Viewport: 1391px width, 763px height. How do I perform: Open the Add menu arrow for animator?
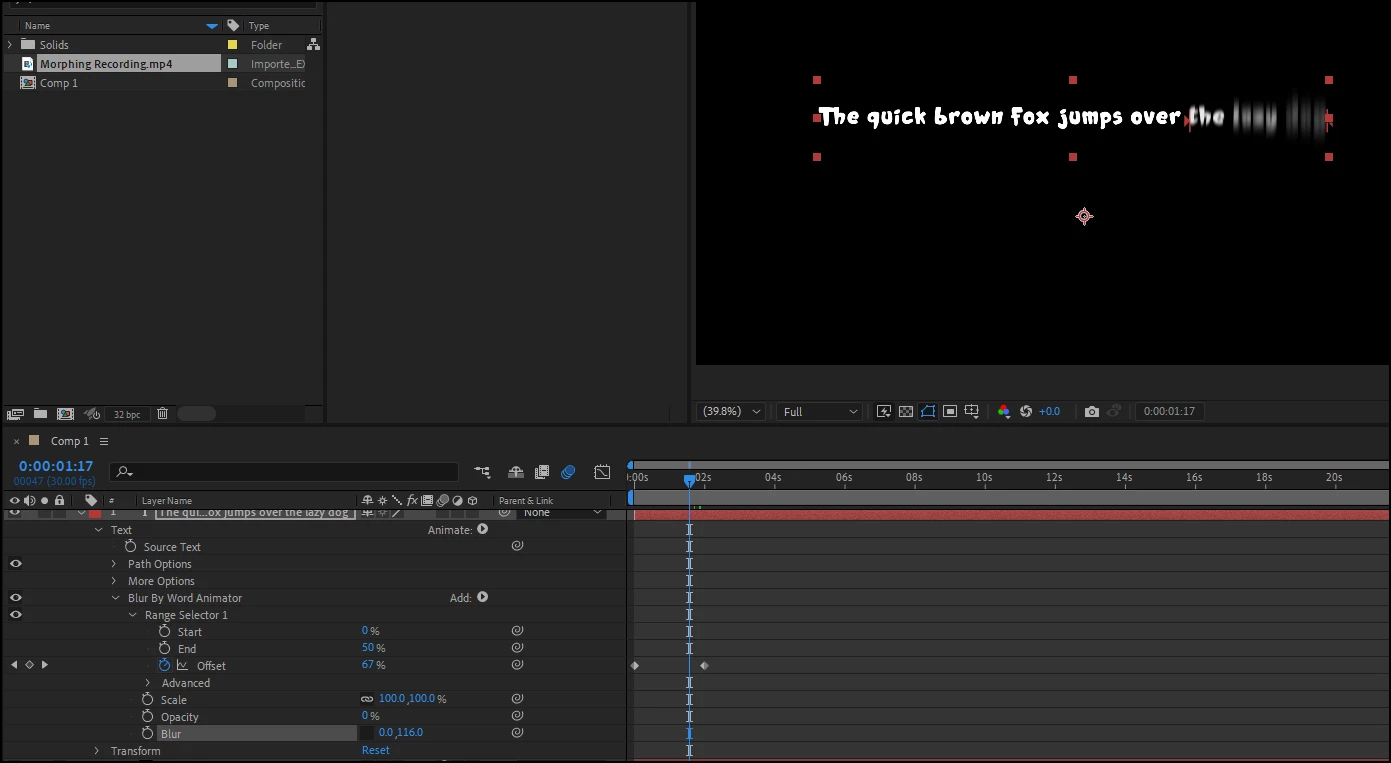point(483,597)
